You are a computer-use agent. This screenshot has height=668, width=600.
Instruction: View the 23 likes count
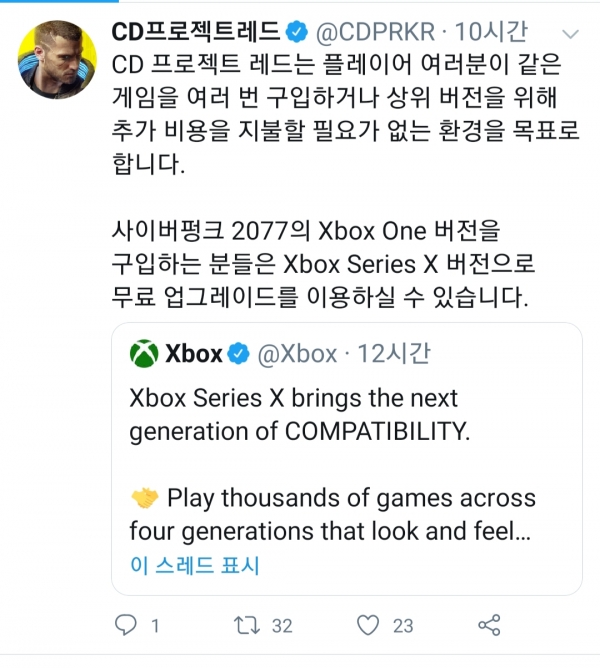[x=402, y=626]
